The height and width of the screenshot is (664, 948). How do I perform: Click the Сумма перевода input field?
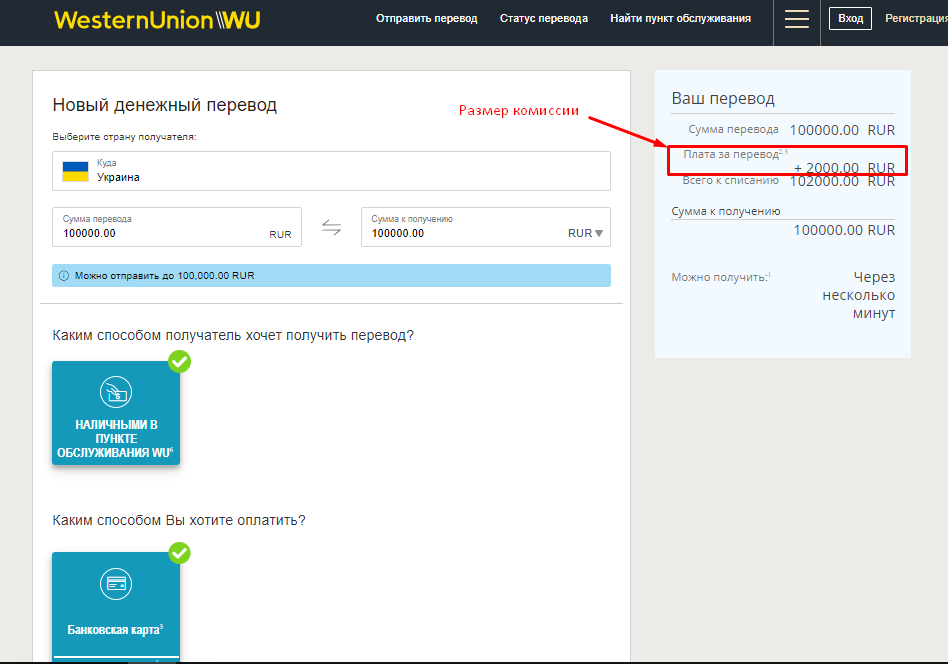(x=177, y=227)
